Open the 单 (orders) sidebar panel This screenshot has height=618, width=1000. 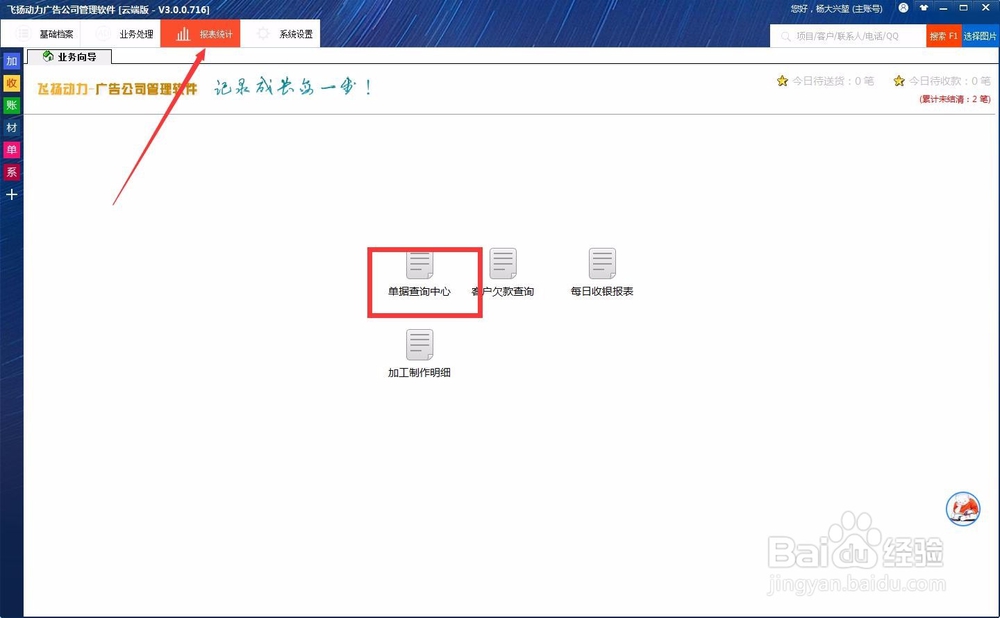12,149
